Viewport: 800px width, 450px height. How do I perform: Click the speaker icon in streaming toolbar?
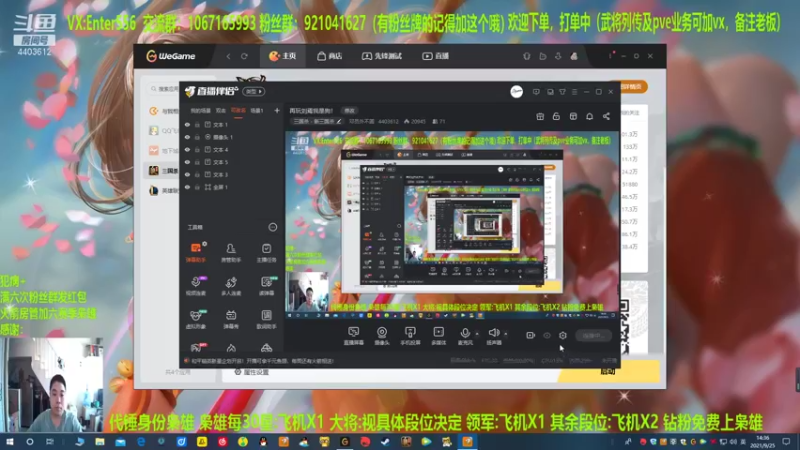click(493, 333)
